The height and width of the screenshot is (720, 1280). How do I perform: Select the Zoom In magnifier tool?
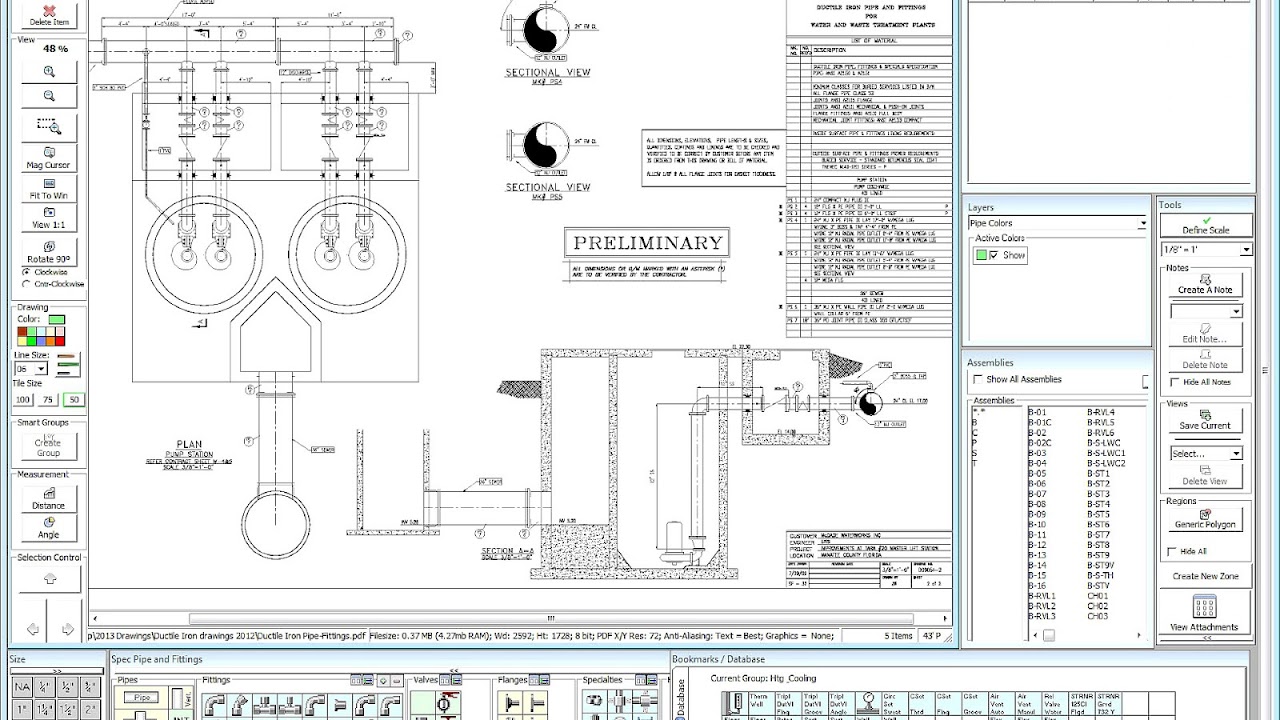click(x=48, y=73)
